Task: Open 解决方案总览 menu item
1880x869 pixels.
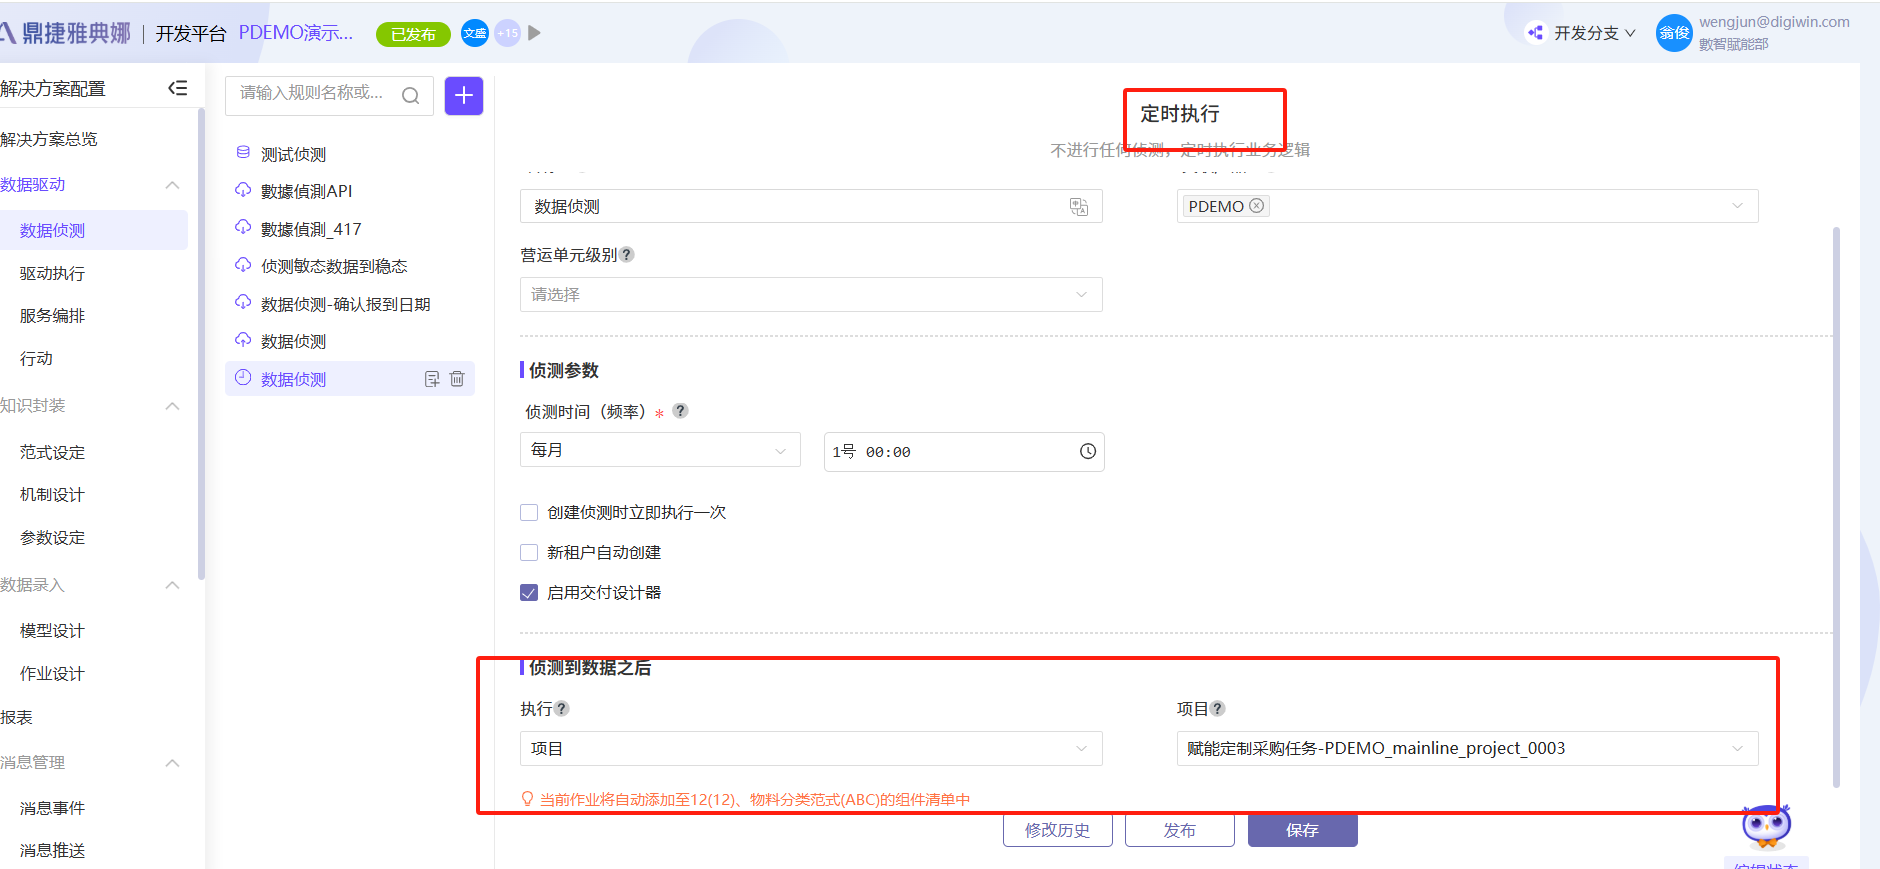Action: pos(49,139)
